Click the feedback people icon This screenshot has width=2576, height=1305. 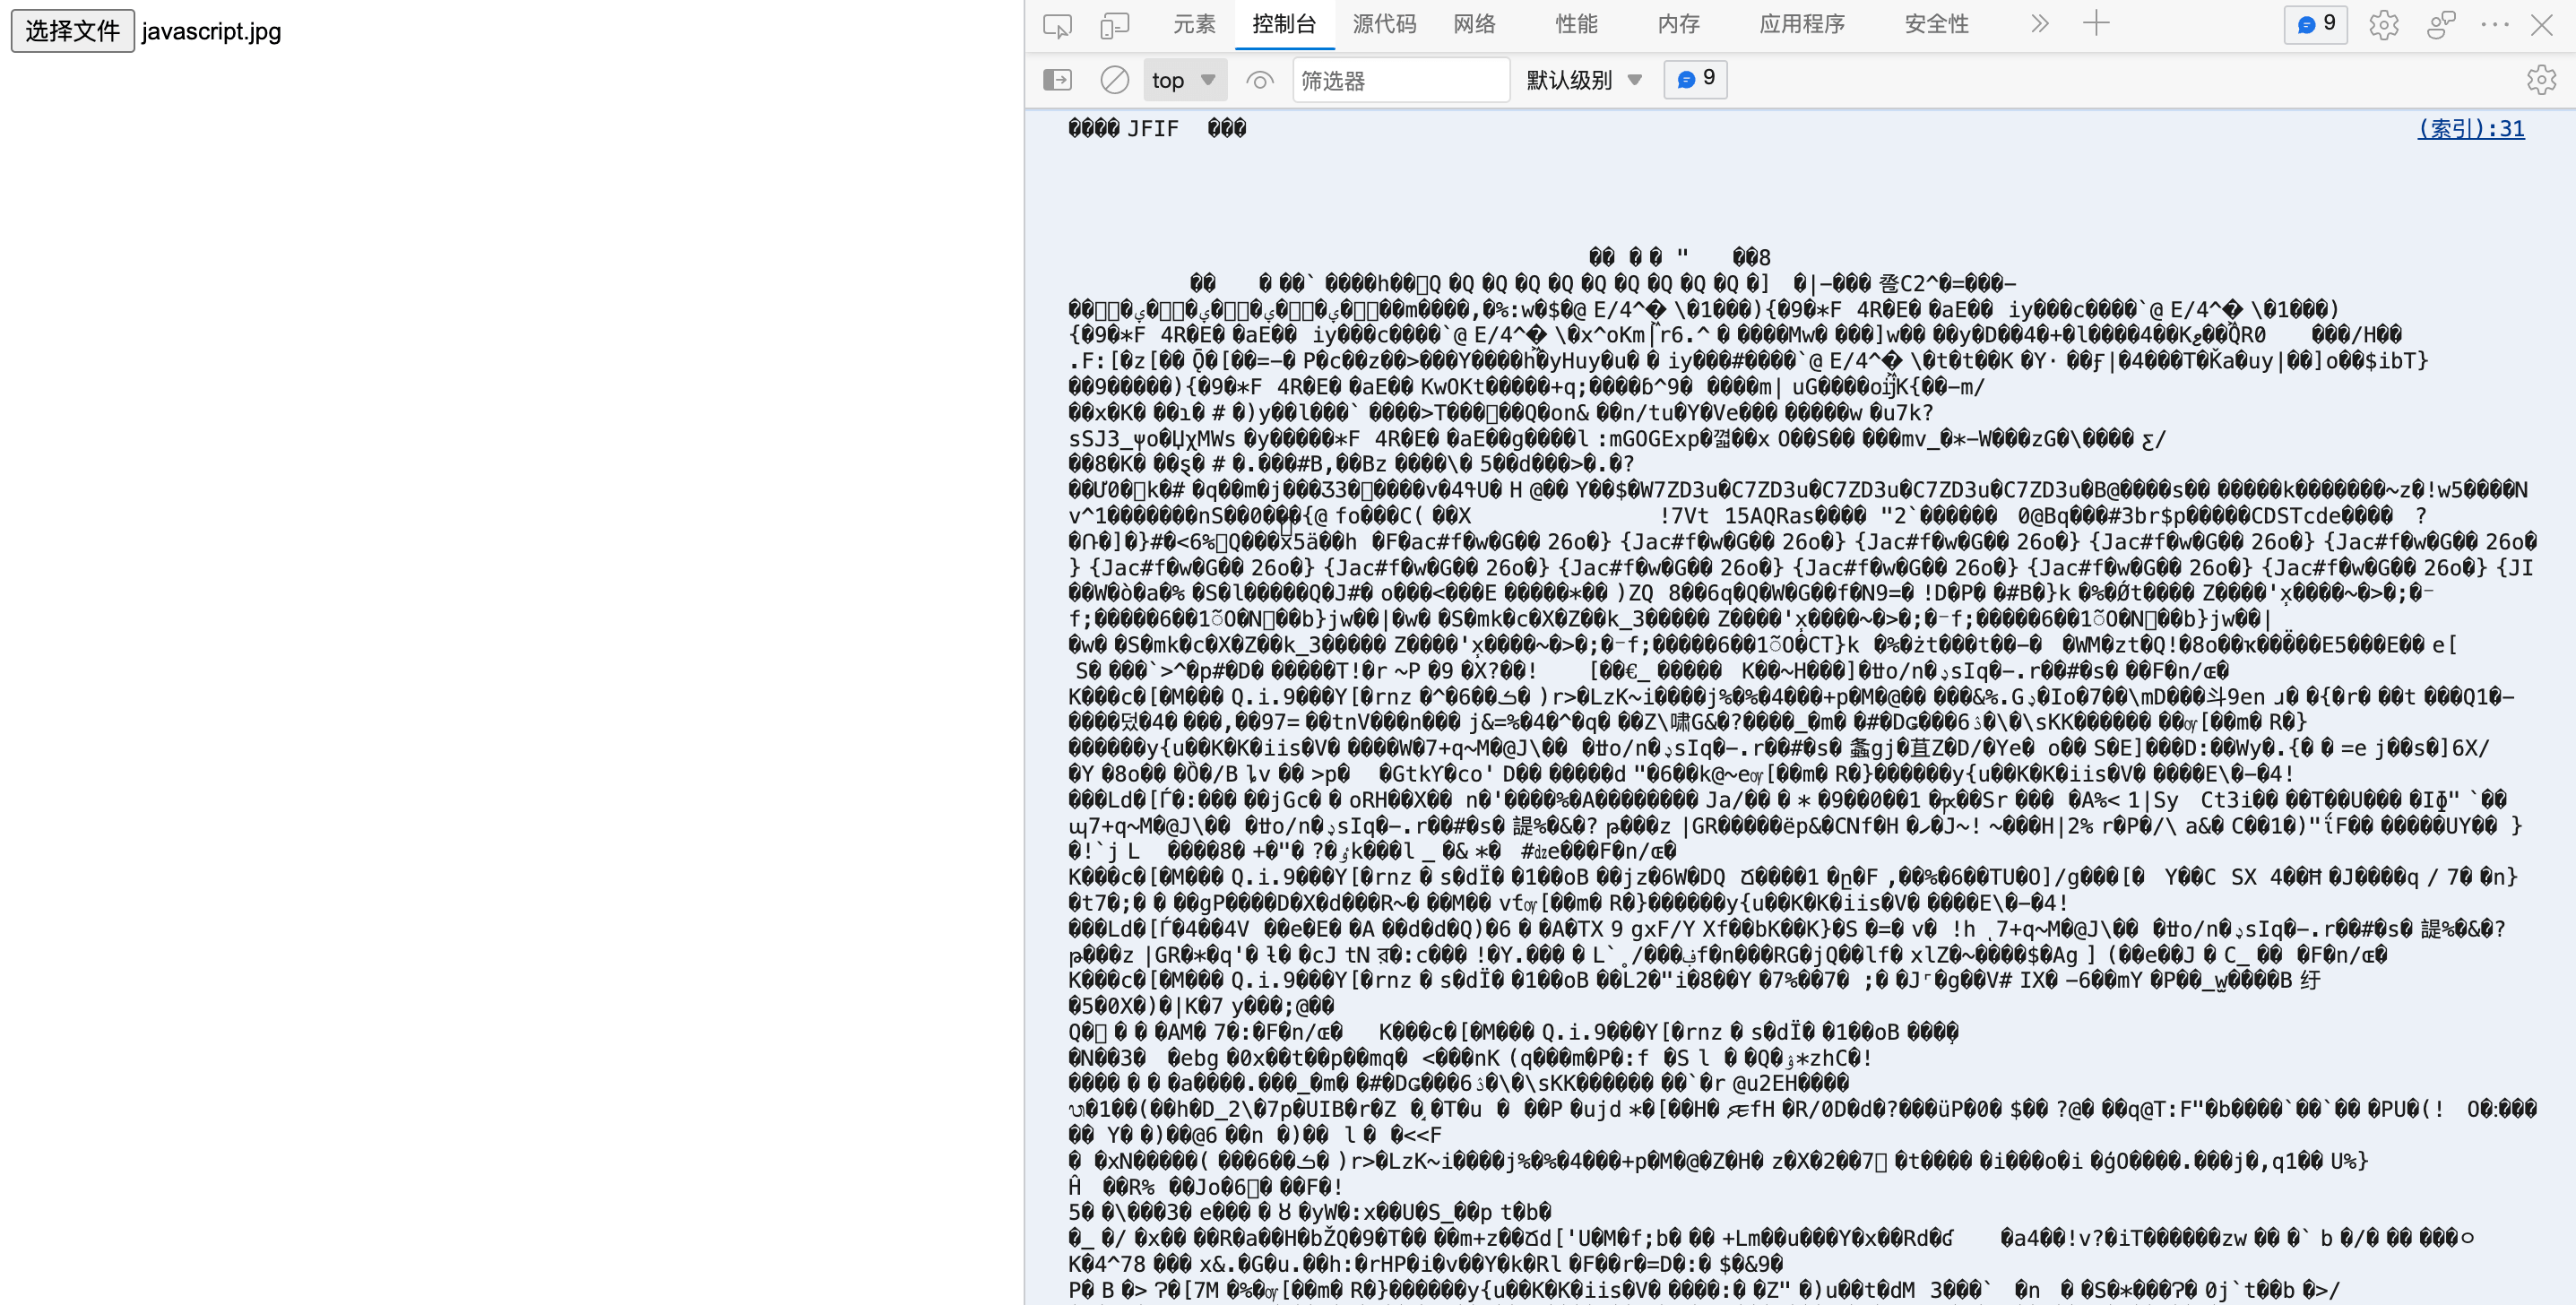2441,25
